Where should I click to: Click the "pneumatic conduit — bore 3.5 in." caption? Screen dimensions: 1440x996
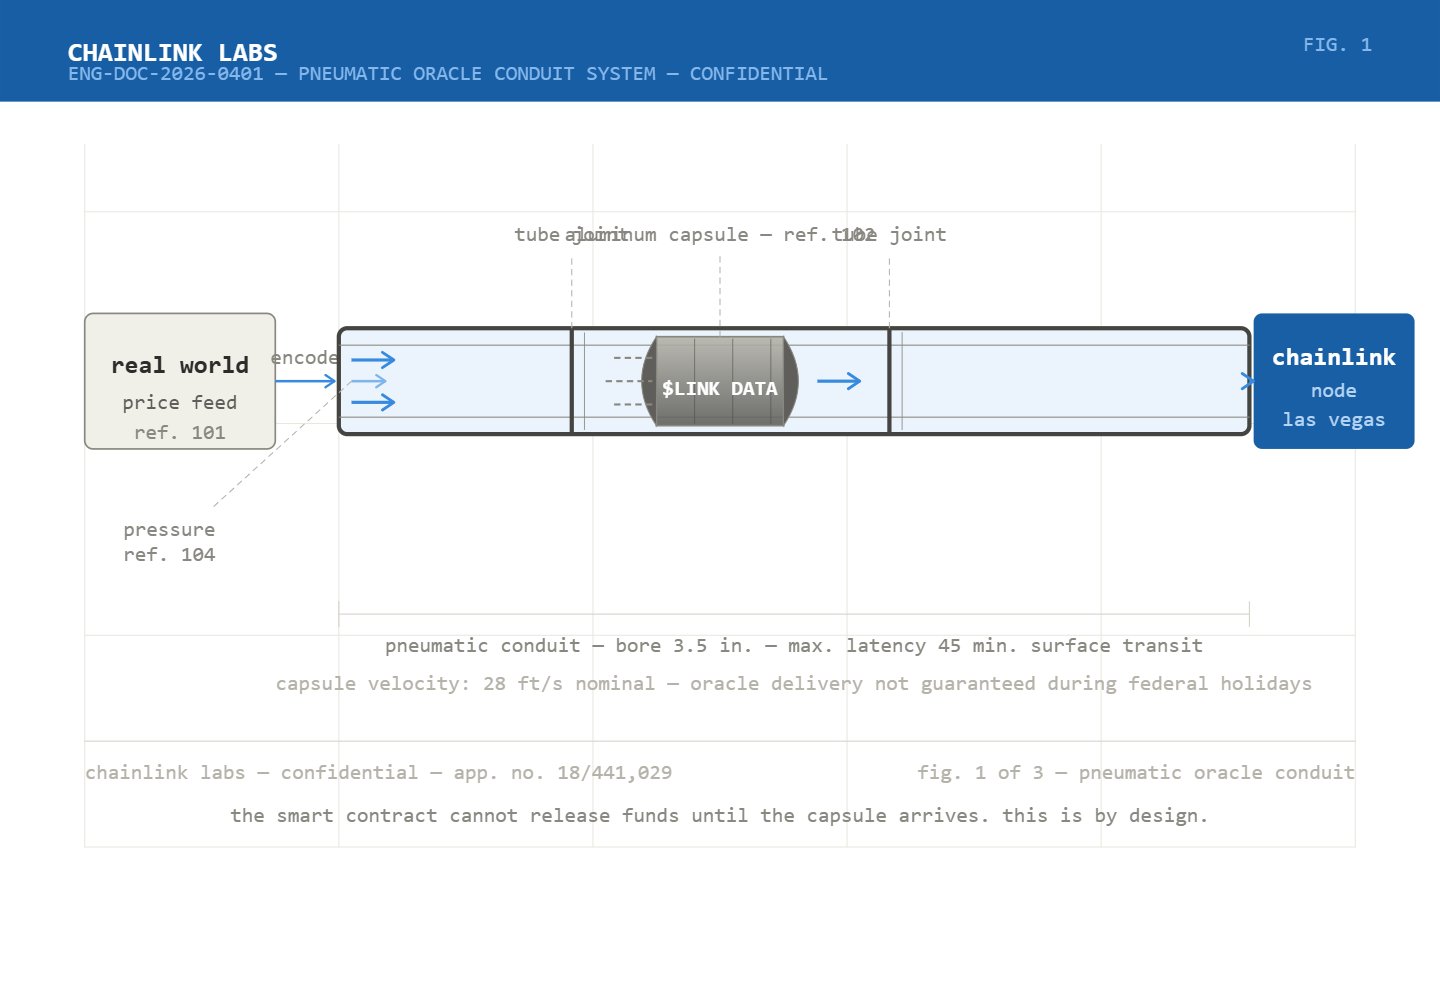tap(794, 645)
